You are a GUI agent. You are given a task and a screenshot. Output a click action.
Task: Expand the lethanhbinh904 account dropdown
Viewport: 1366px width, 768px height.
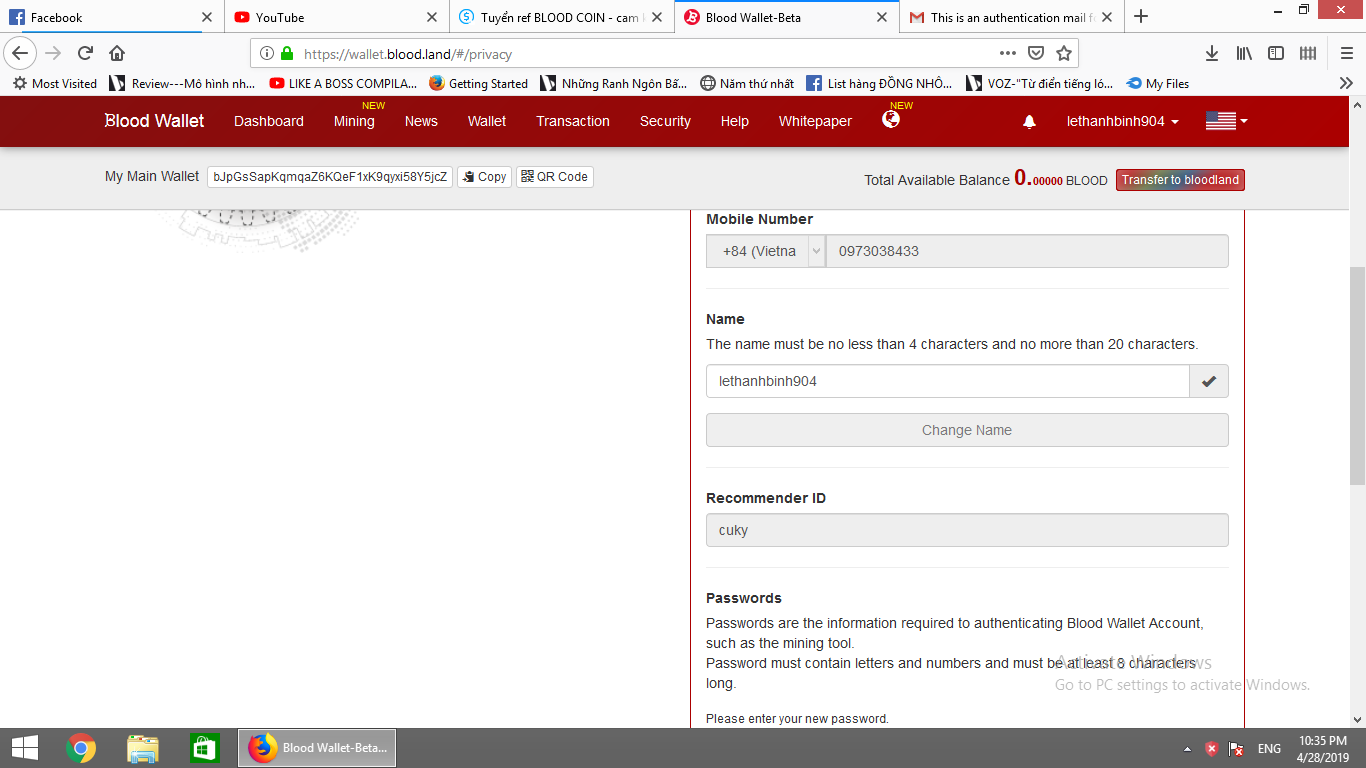coord(1123,121)
